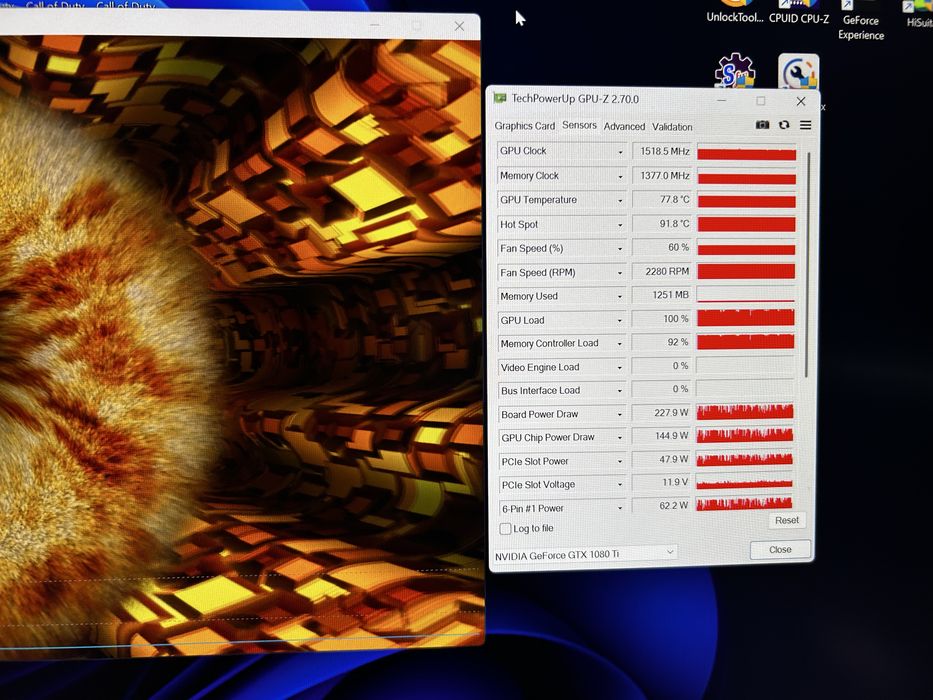The height and width of the screenshot is (700, 933).
Task: Click the GPU-Z title bar app icon
Action: (x=500, y=98)
